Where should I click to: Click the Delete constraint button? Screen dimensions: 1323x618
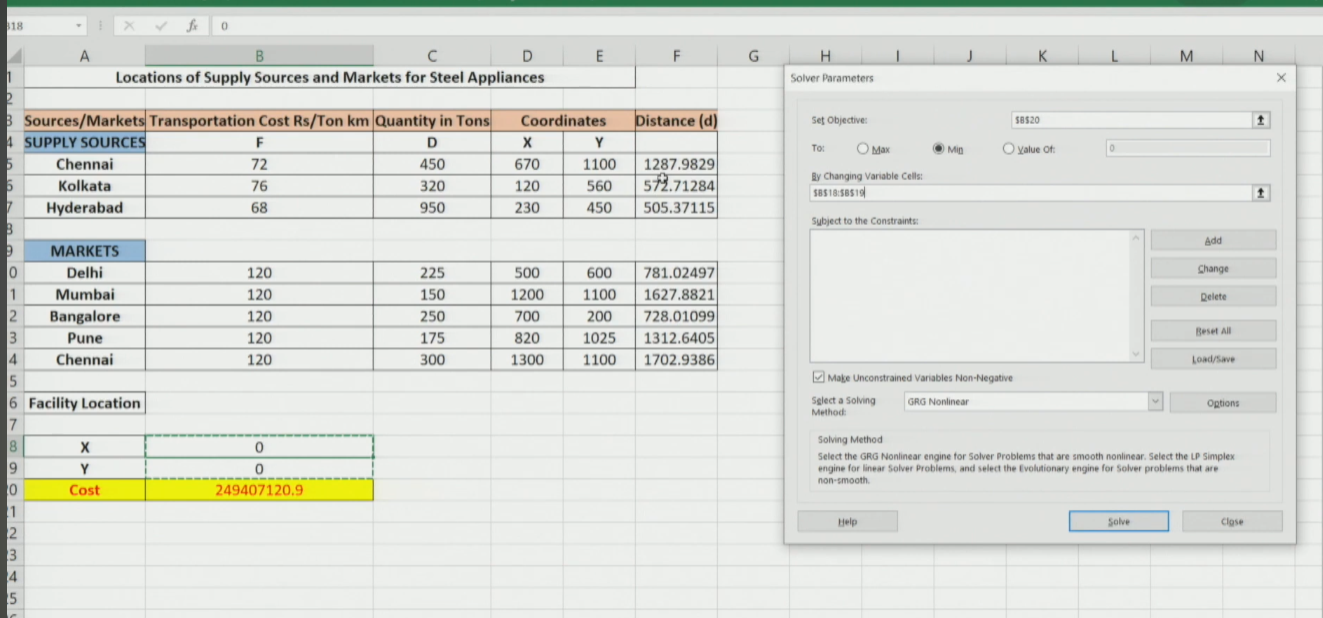pyautogui.click(x=1213, y=296)
